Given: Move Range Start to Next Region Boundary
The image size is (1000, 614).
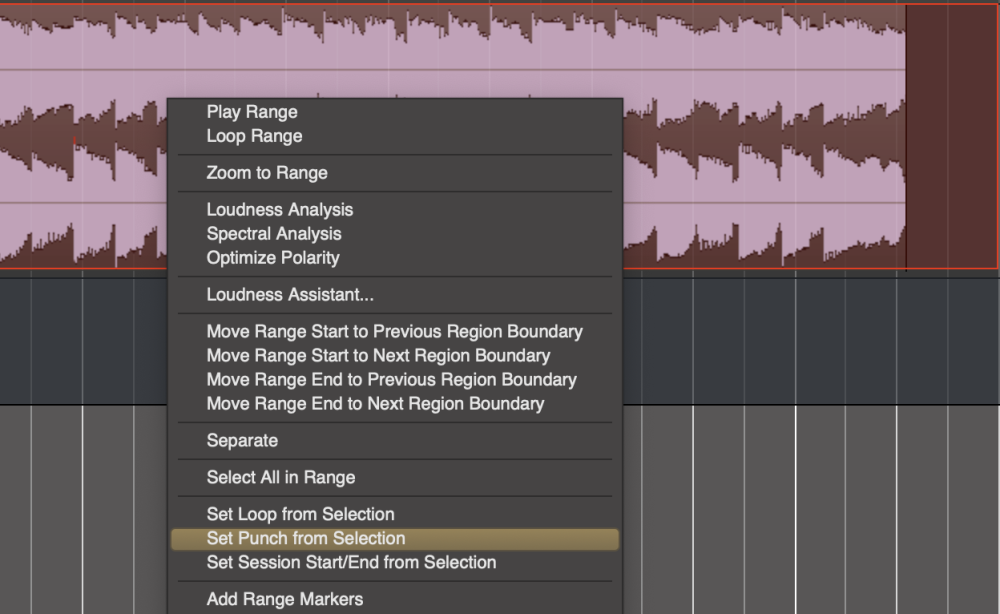Looking at the screenshot, I should pyautogui.click(x=377, y=355).
